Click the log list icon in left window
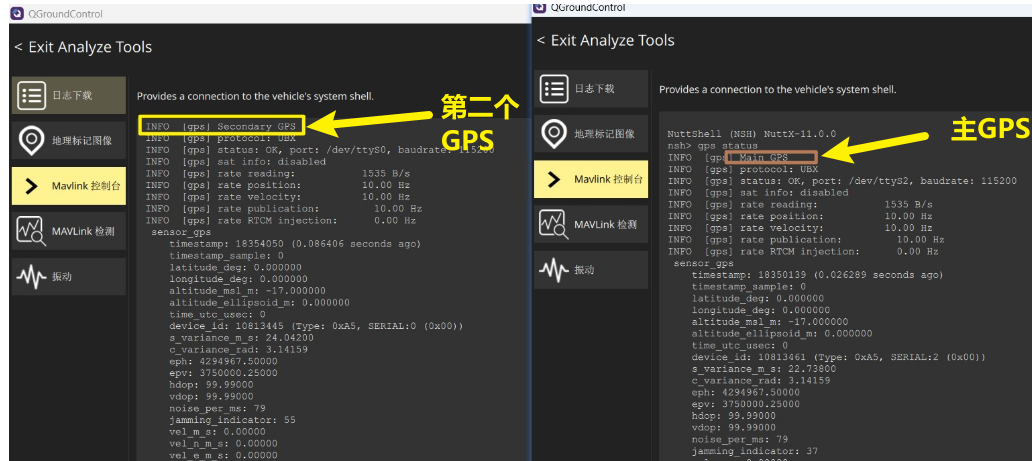Image resolution: width=1032 pixels, height=461 pixels. tap(31, 95)
